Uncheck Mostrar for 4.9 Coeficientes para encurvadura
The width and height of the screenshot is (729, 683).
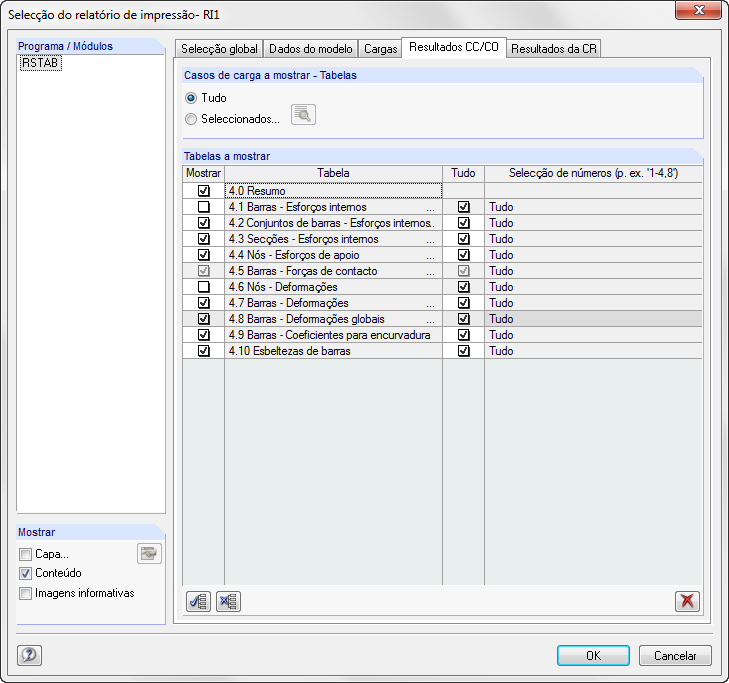pyautogui.click(x=204, y=335)
